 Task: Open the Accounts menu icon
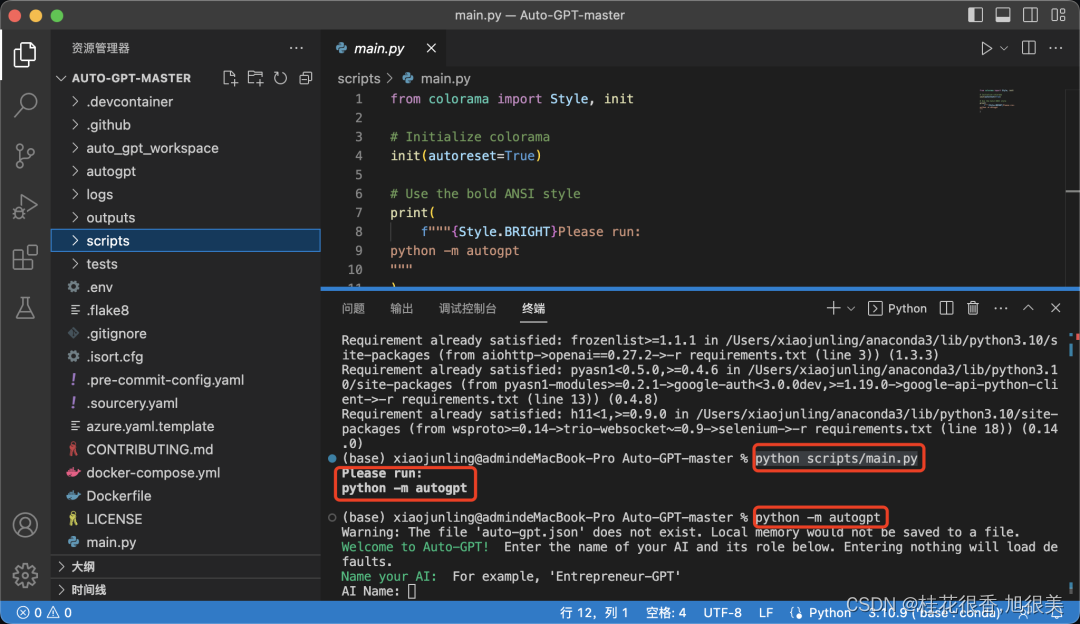tap(25, 525)
